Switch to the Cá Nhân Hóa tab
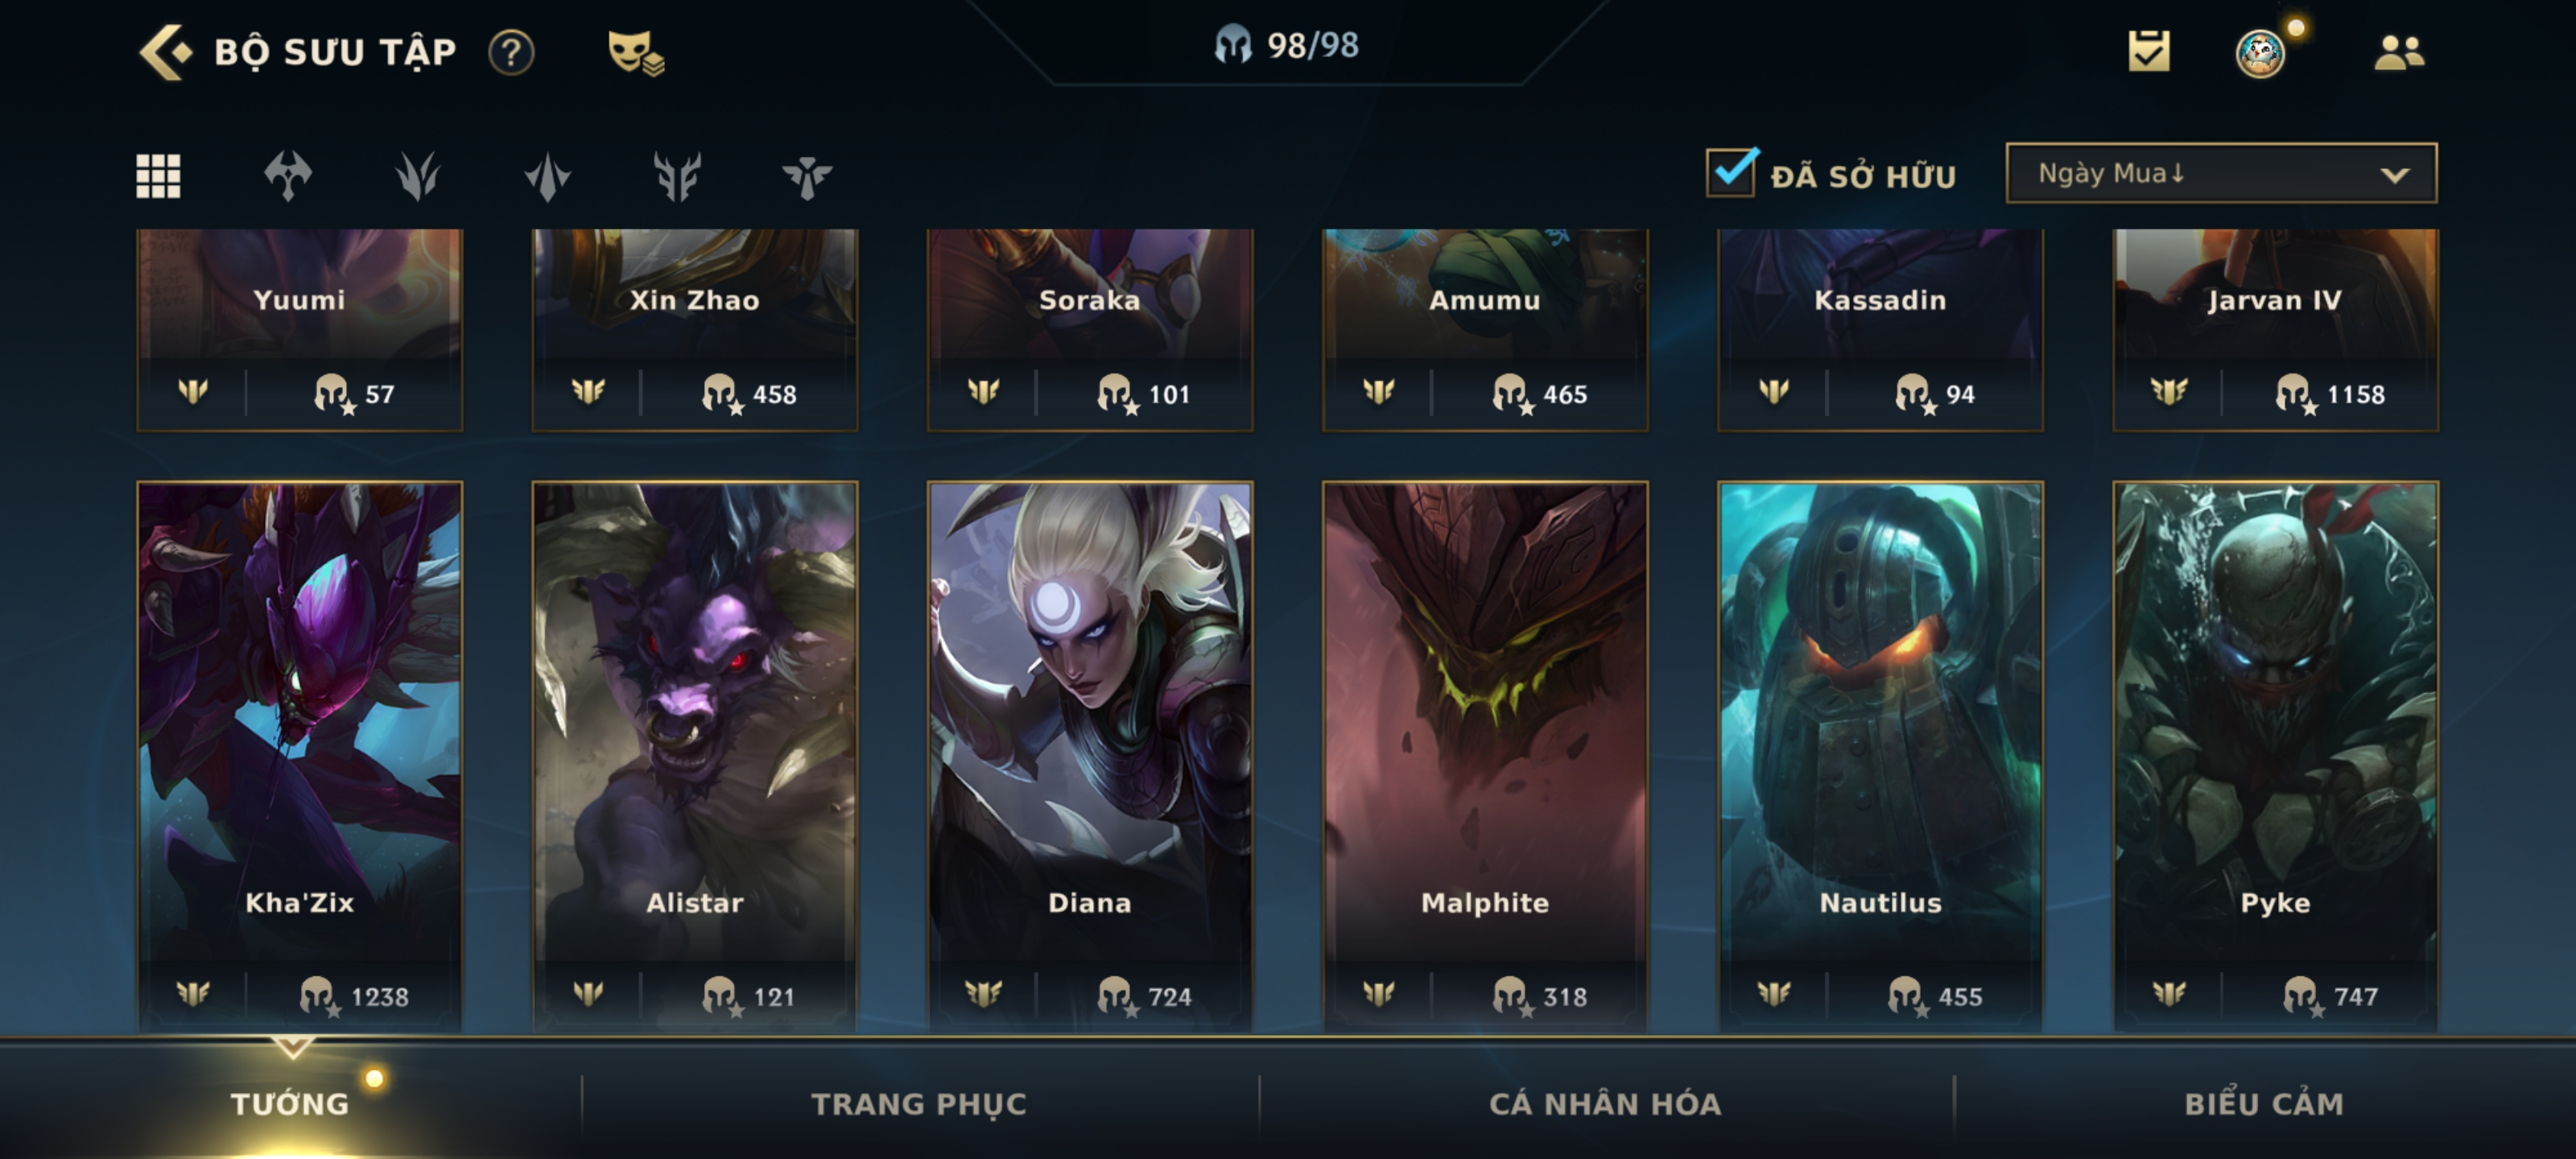The image size is (2576, 1159). pyautogui.click(x=1605, y=1103)
